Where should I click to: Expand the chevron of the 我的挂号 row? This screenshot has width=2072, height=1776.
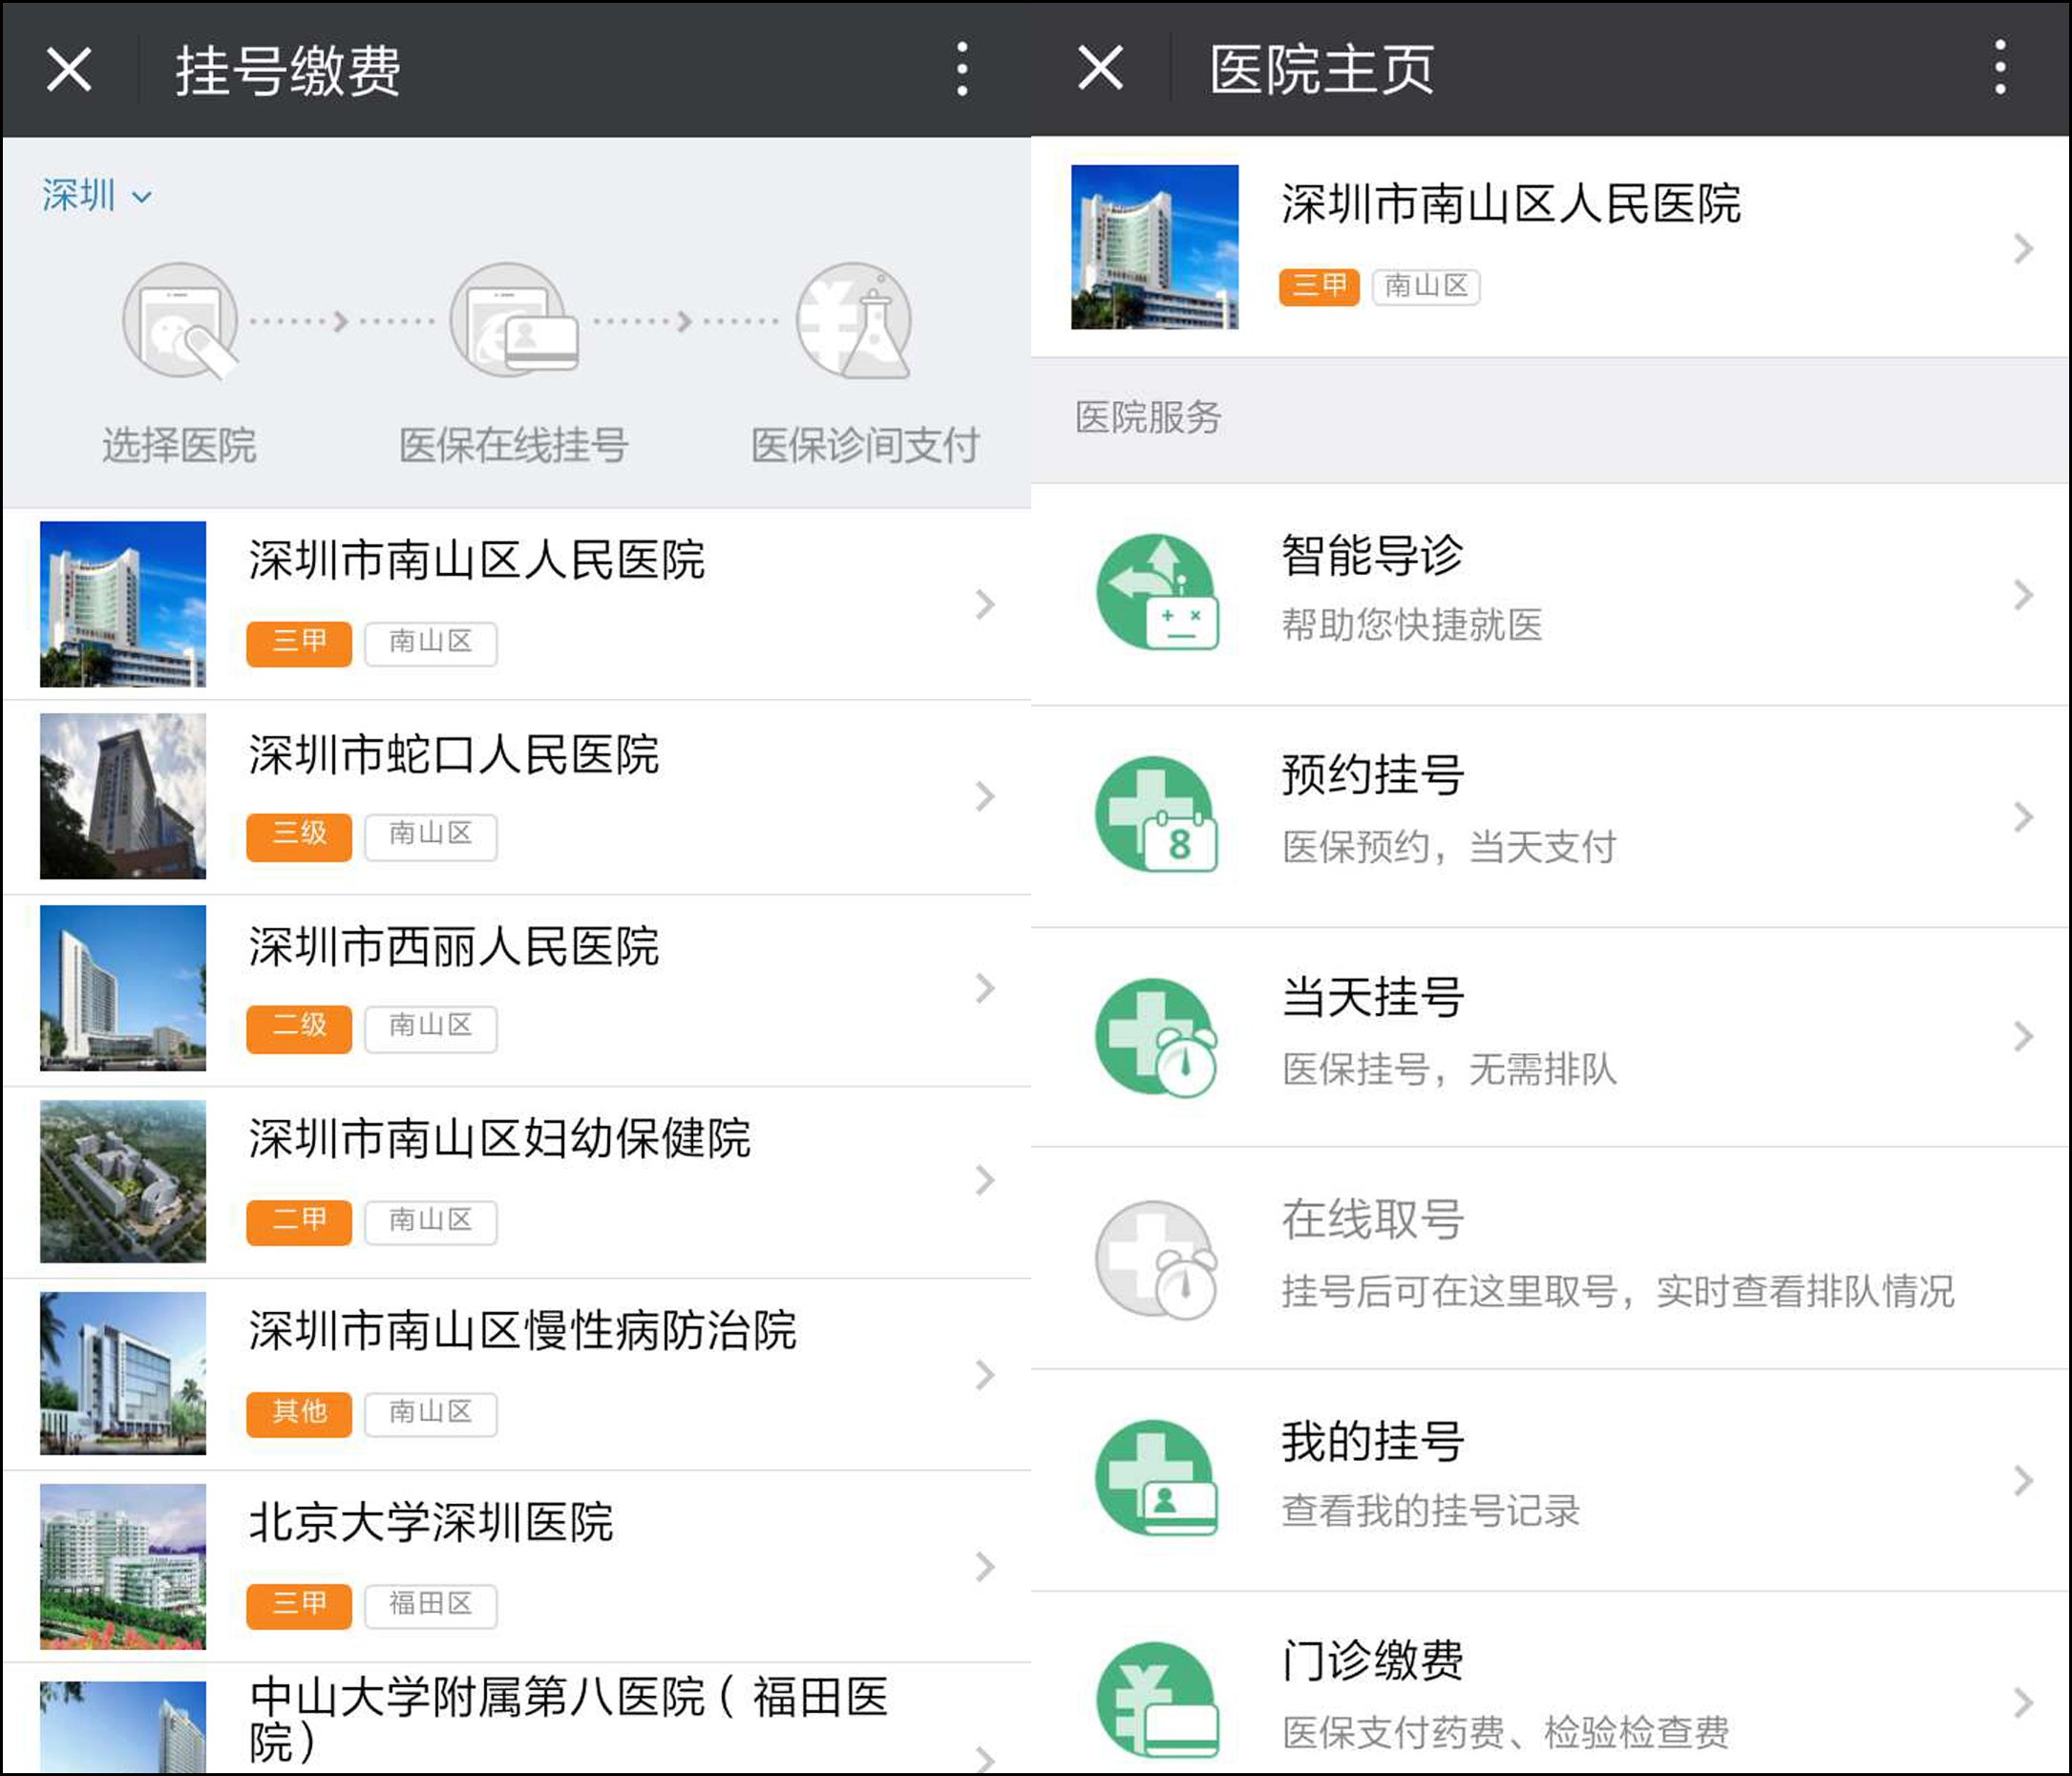pyautogui.click(x=2023, y=1481)
